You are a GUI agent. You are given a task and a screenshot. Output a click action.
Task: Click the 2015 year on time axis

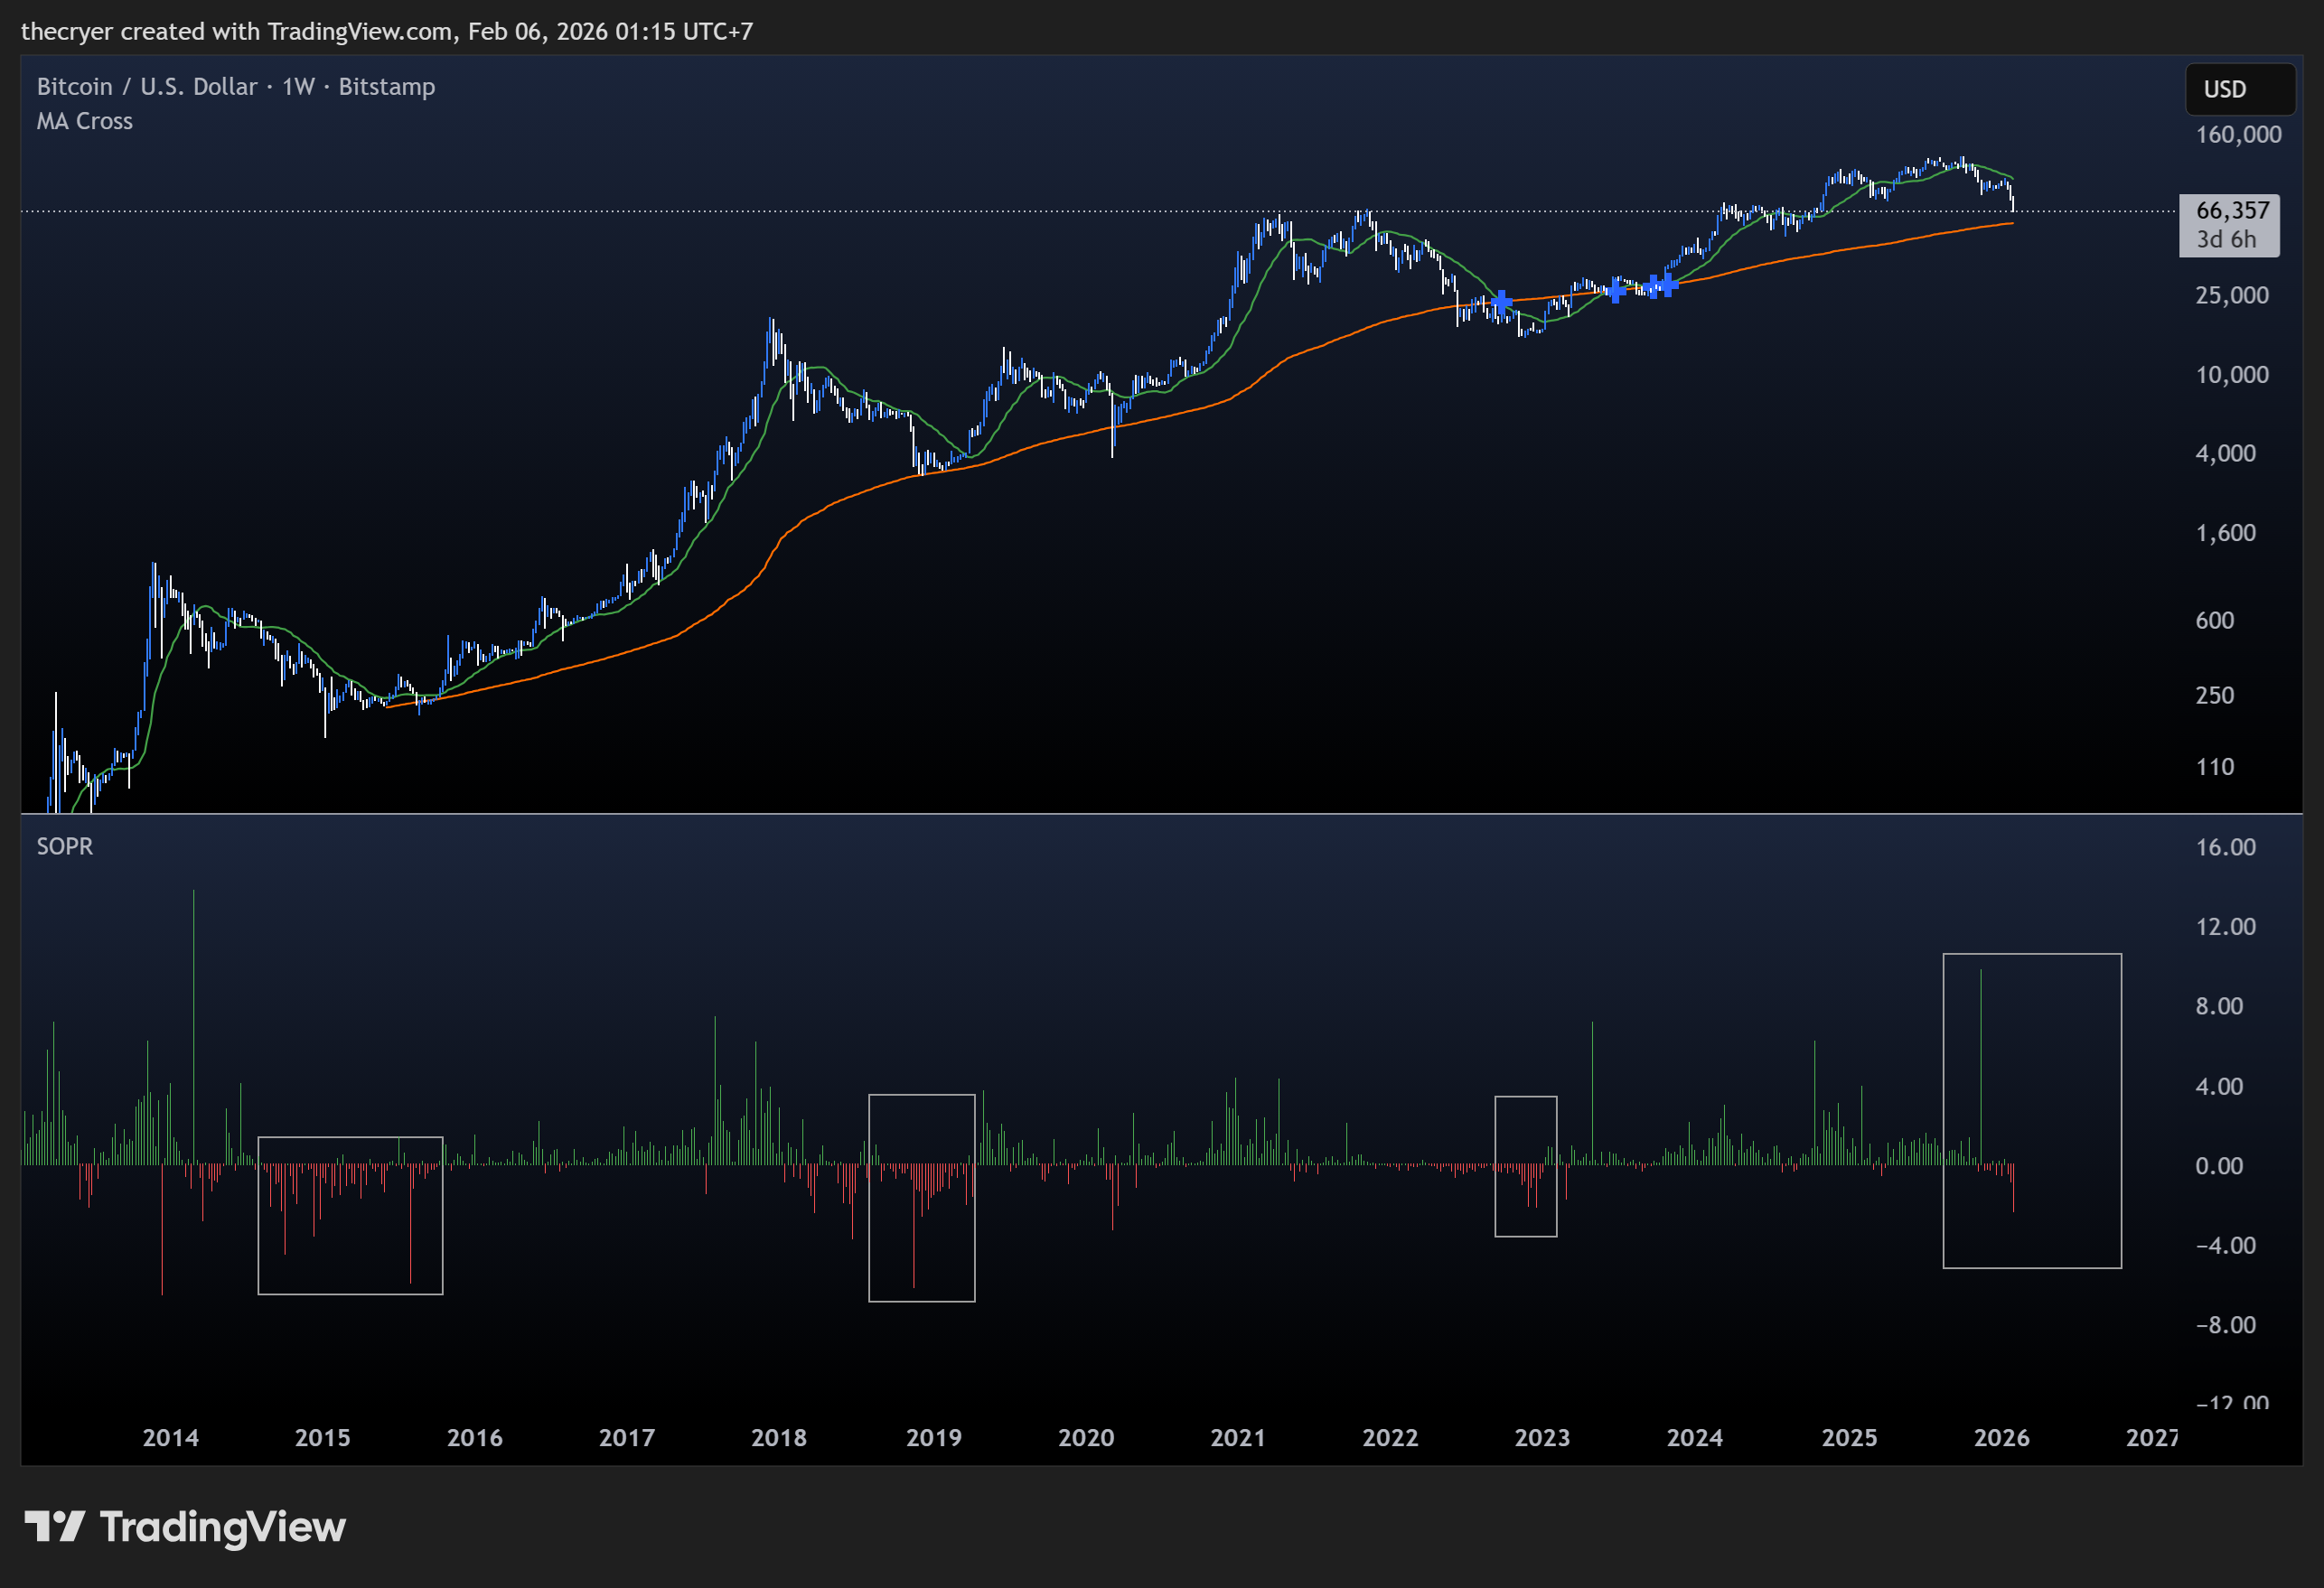pyautogui.click(x=323, y=1437)
